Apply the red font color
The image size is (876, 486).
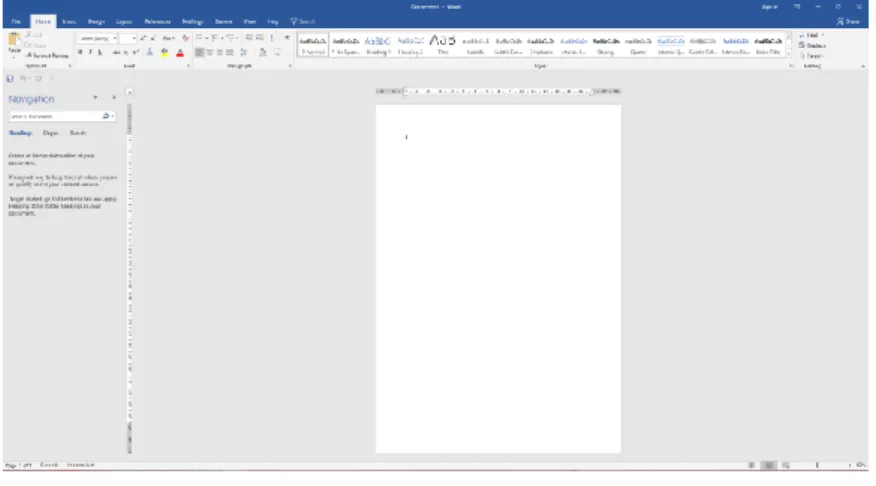click(180, 53)
